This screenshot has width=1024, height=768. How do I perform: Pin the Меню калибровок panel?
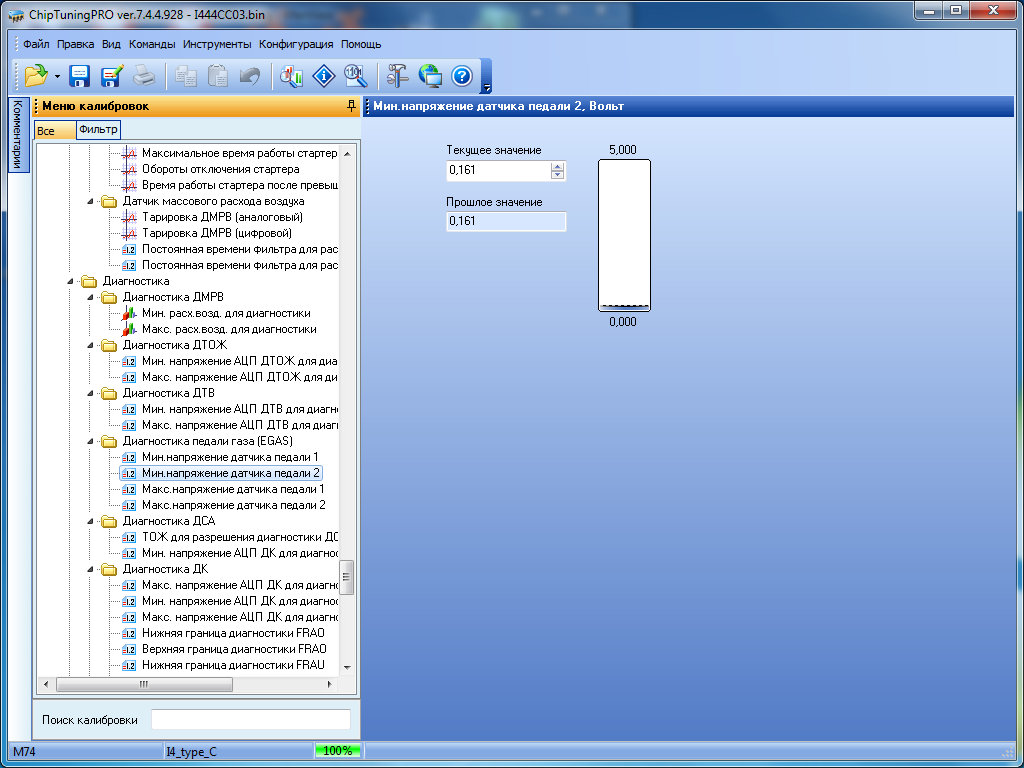coord(350,106)
